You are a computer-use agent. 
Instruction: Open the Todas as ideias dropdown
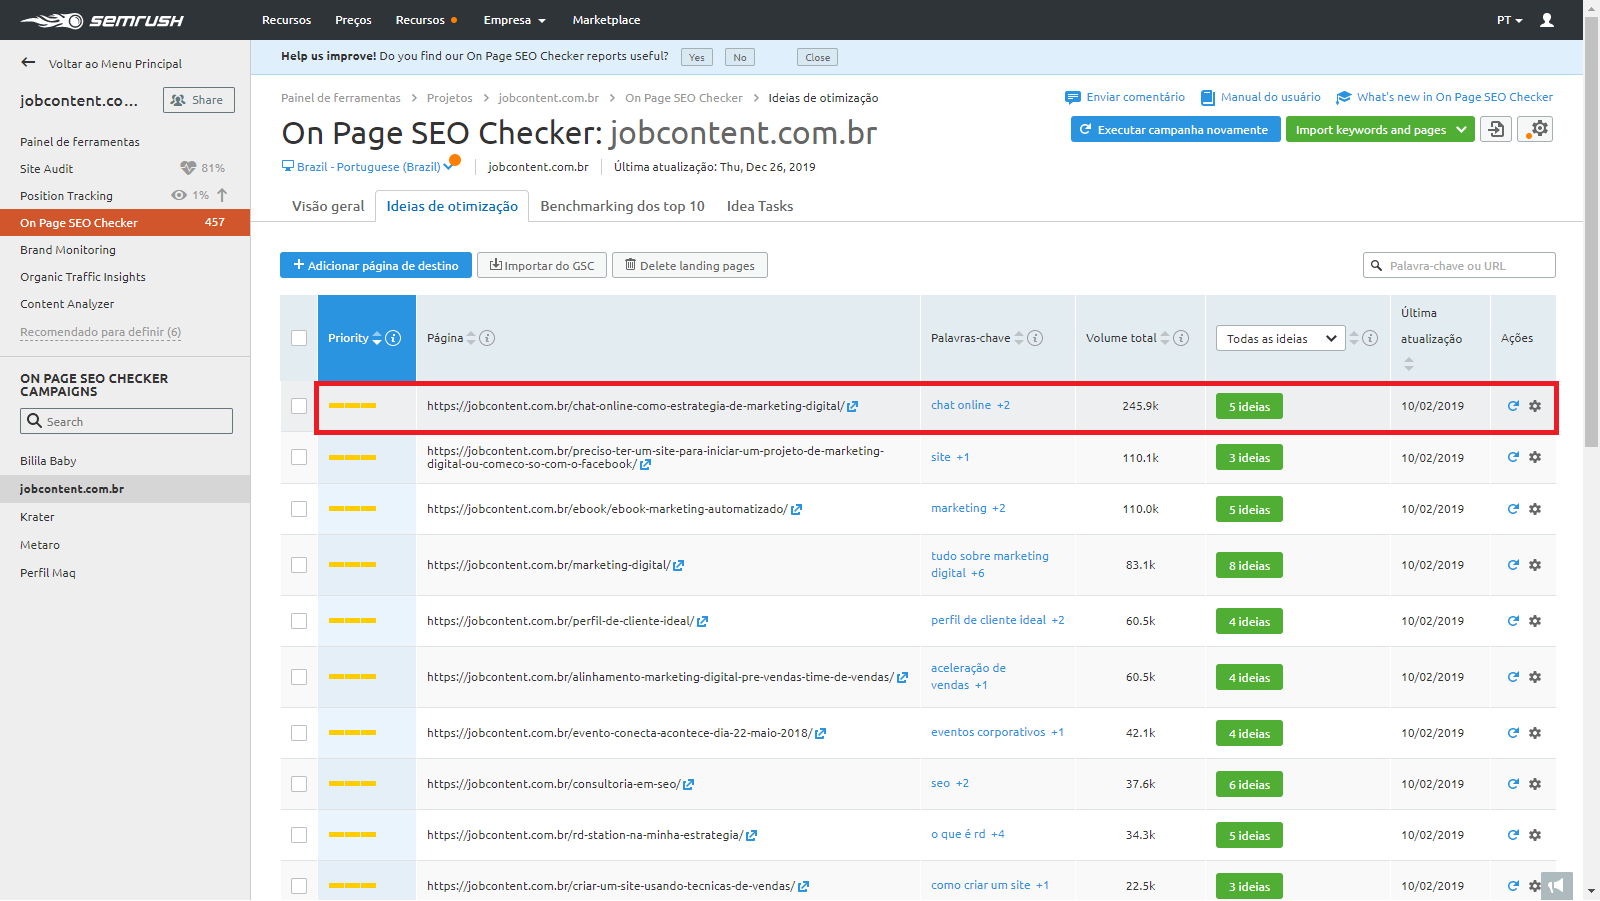[x=1281, y=338]
